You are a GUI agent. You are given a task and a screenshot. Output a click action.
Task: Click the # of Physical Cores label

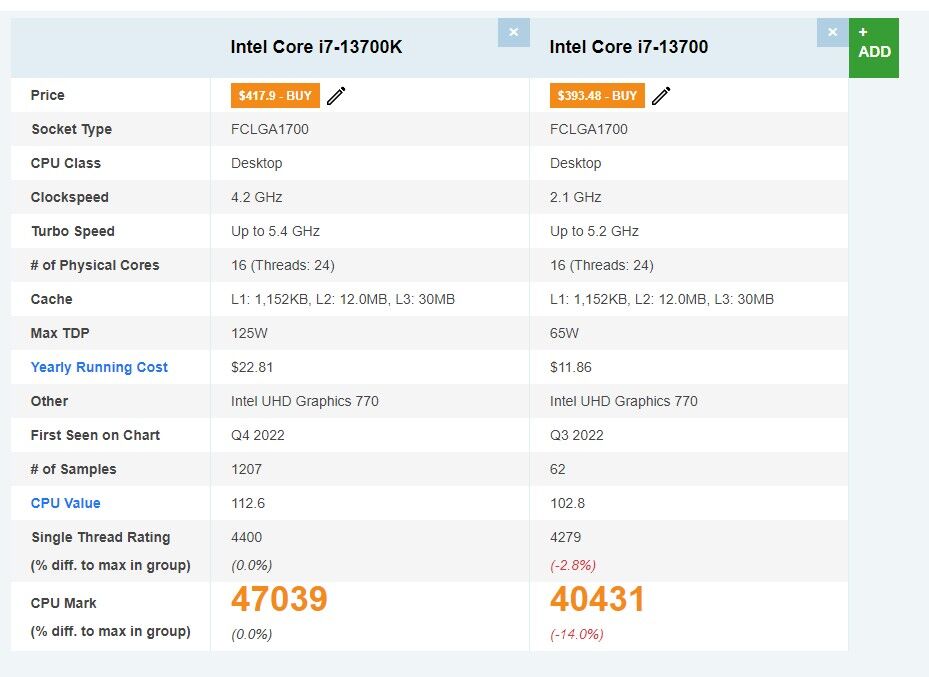pos(95,265)
